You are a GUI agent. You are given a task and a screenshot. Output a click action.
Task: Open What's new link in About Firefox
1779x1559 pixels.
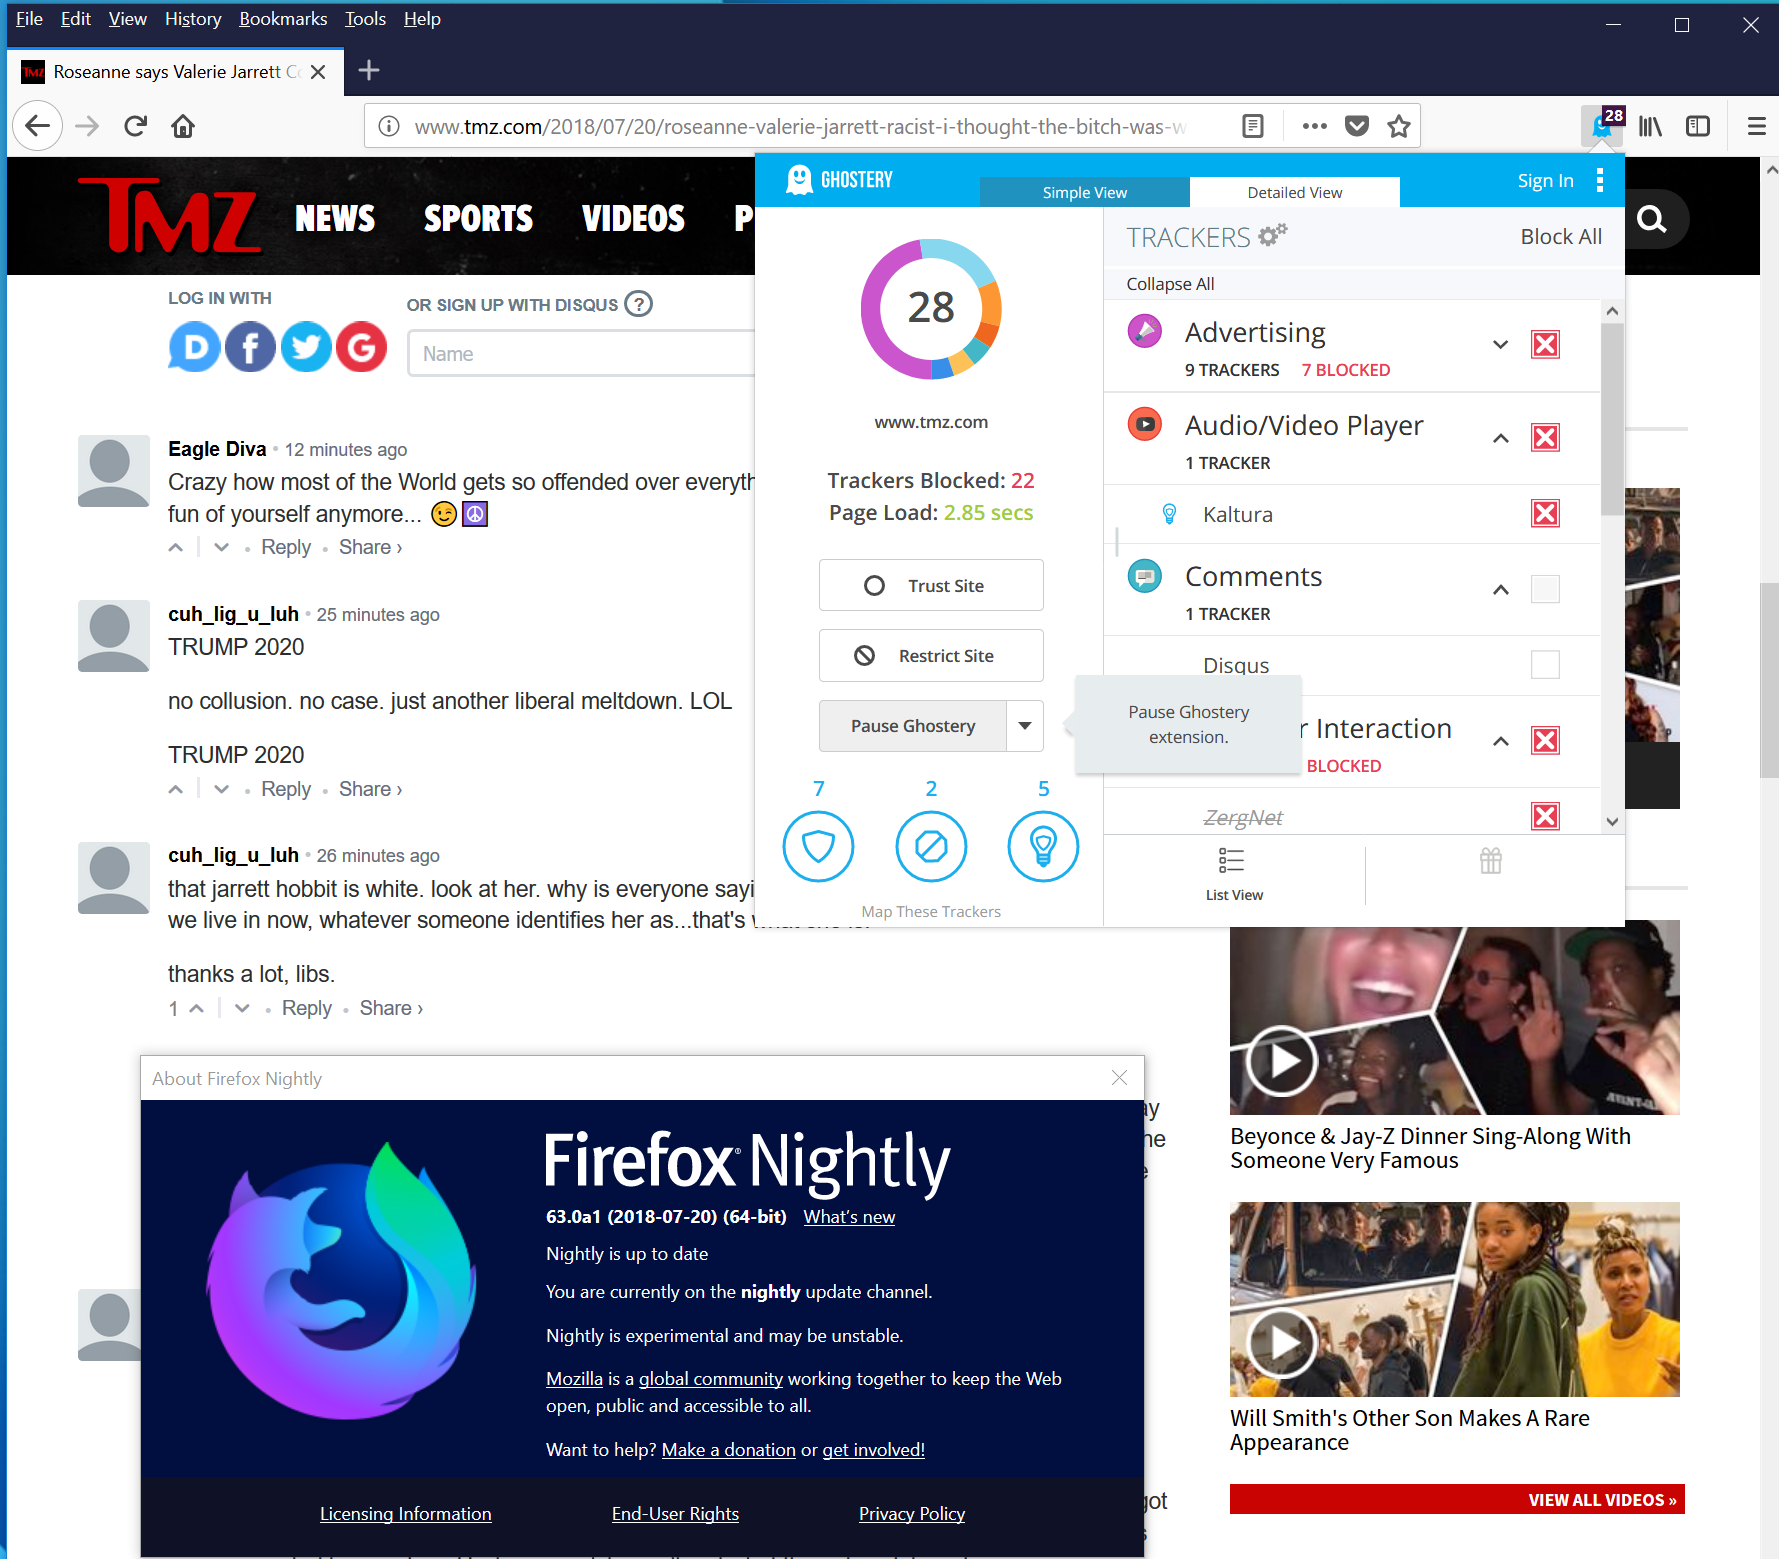(x=849, y=1217)
